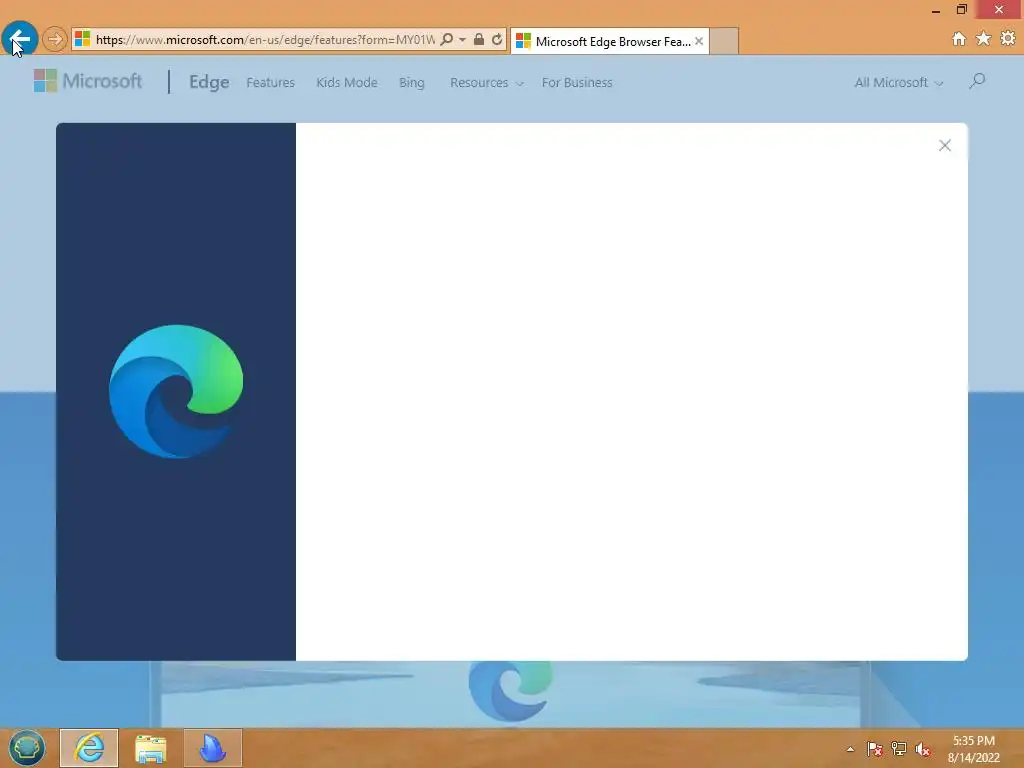Open the Bing nav item
Image resolution: width=1024 pixels, height=768 pixels.
411,82
